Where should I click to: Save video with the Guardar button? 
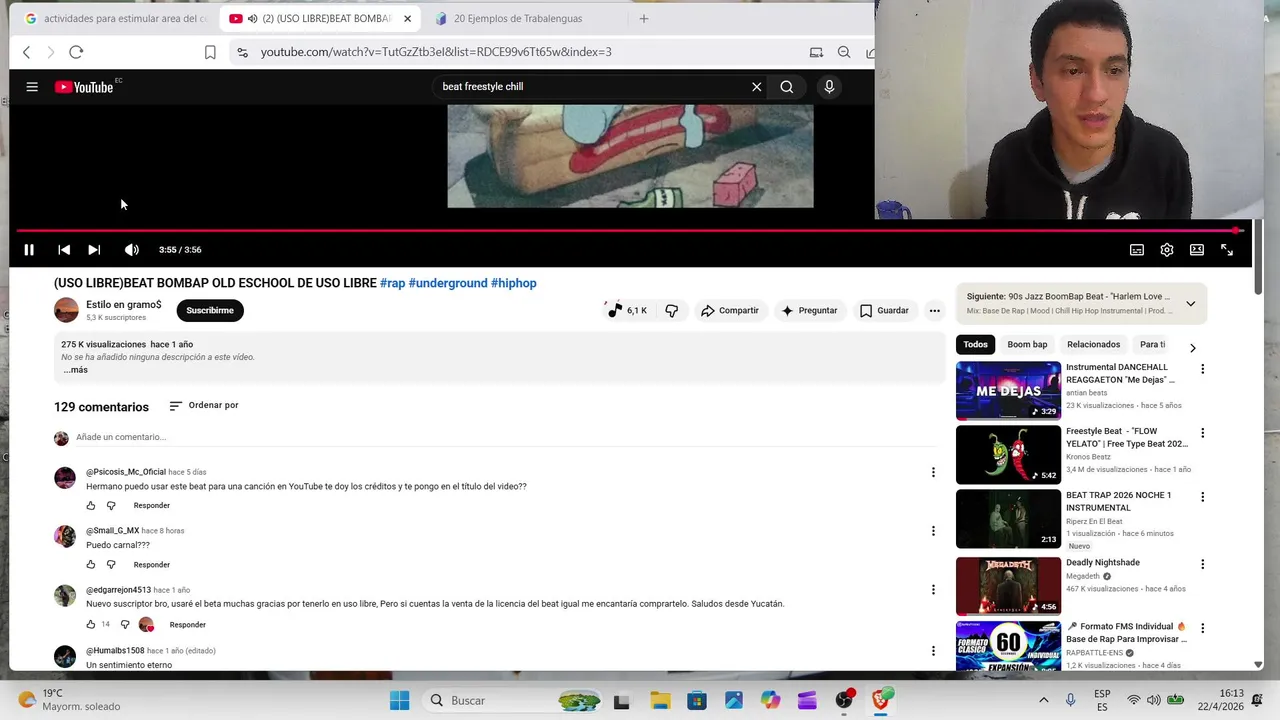coord(884,310)
